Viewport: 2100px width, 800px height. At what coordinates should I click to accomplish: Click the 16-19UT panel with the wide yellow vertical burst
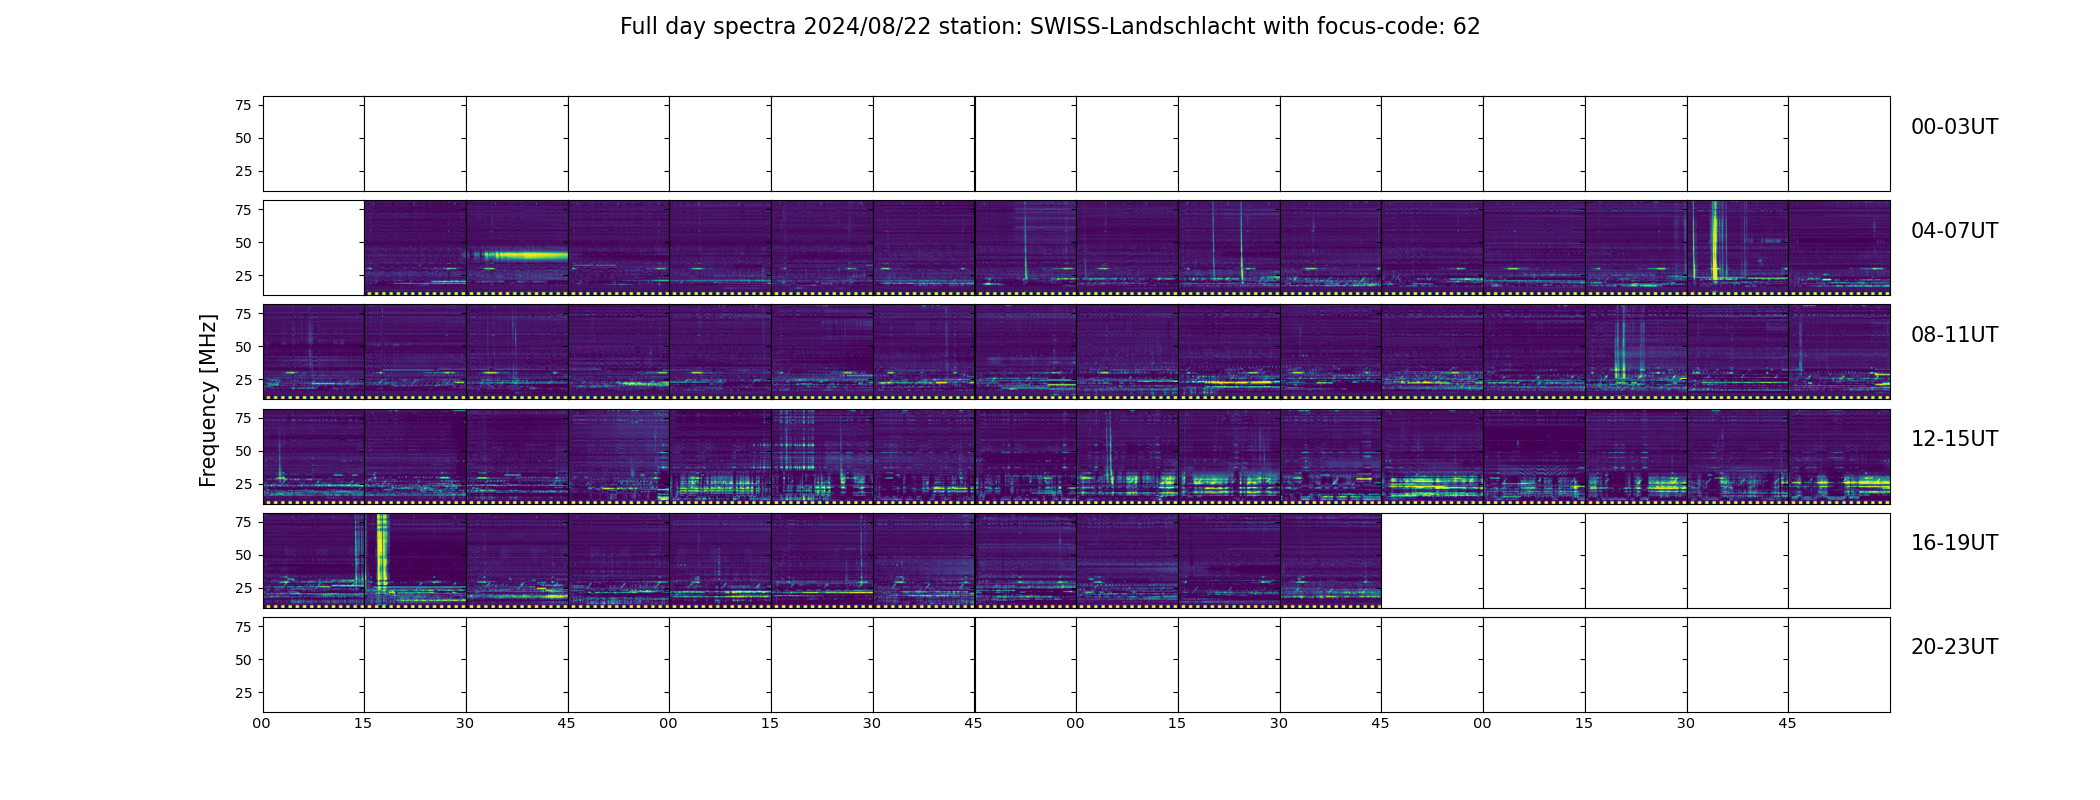pos(415,561)
